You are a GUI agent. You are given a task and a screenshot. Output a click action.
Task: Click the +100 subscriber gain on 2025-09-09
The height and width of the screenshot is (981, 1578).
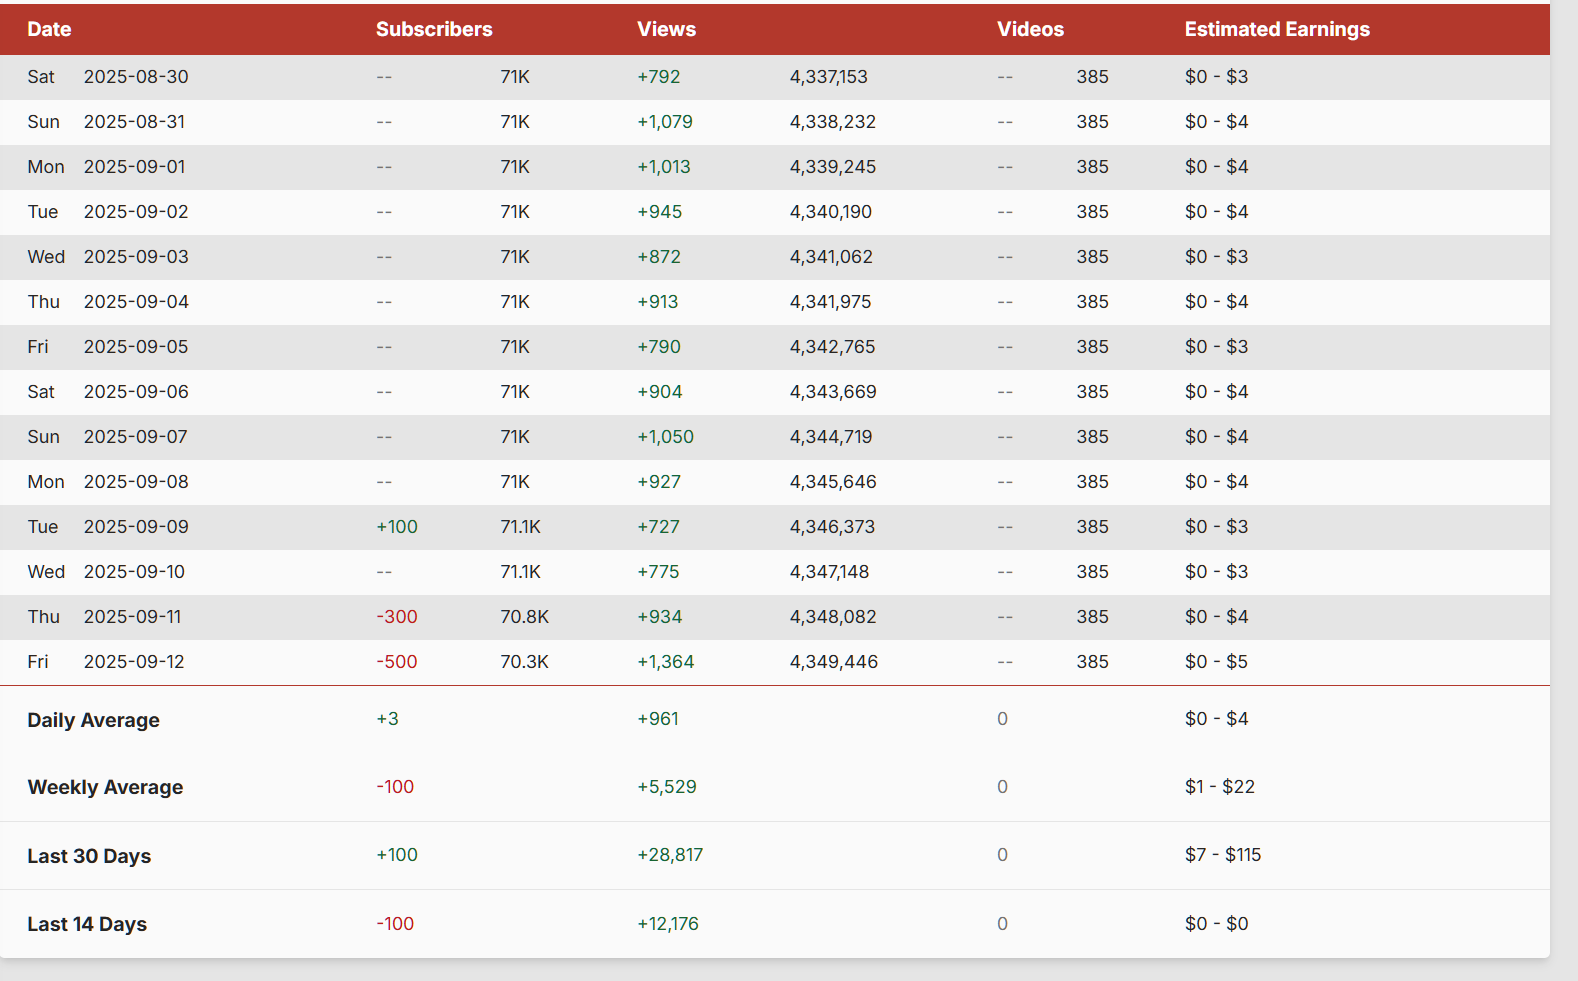397,527
